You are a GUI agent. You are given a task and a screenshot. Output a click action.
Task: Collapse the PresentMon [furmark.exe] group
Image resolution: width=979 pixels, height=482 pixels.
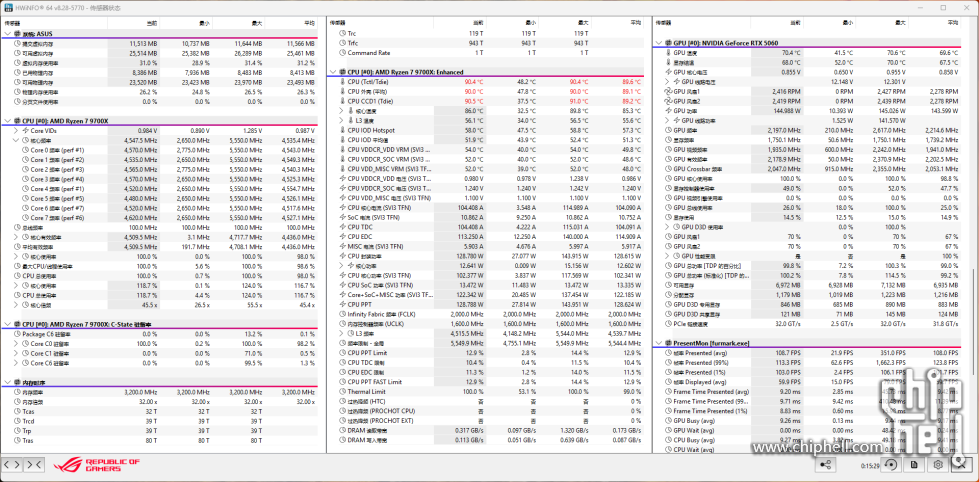click(x=659, y=343)
